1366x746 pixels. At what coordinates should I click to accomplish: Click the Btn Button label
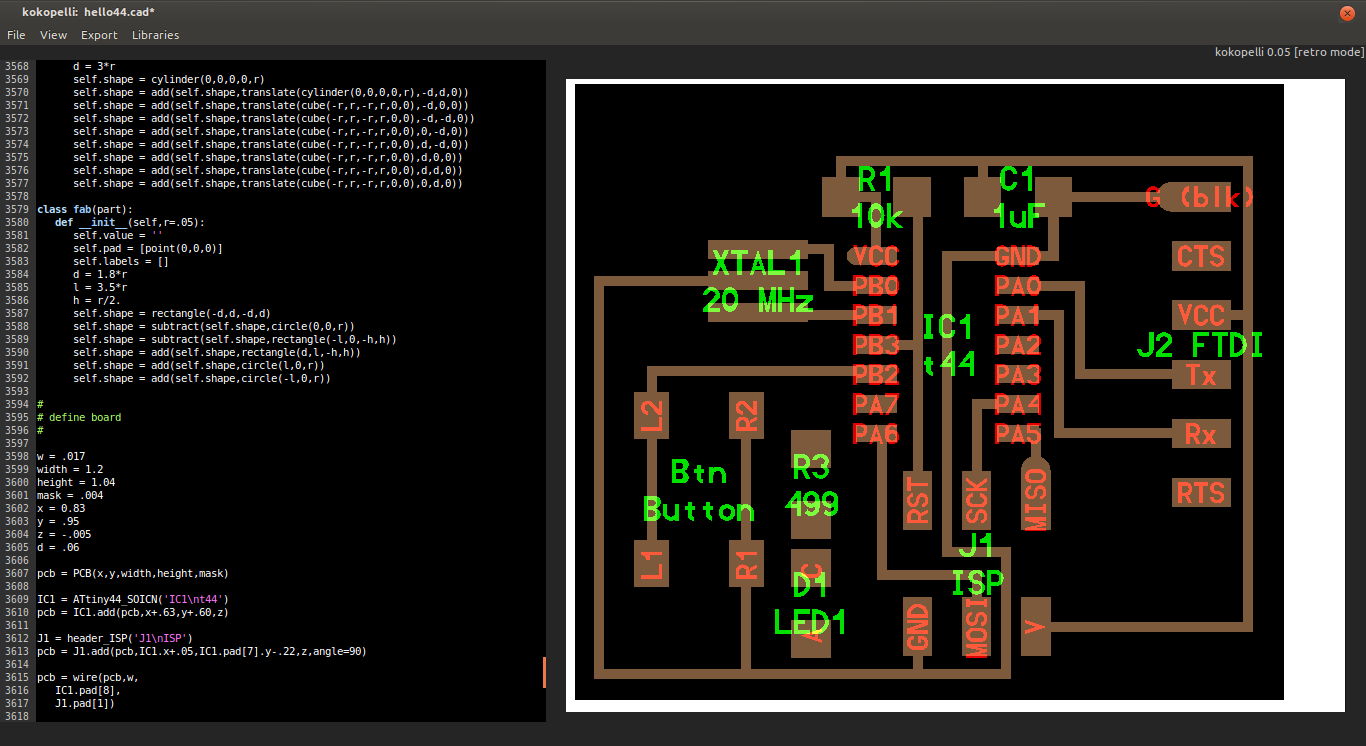pos(699,491)
